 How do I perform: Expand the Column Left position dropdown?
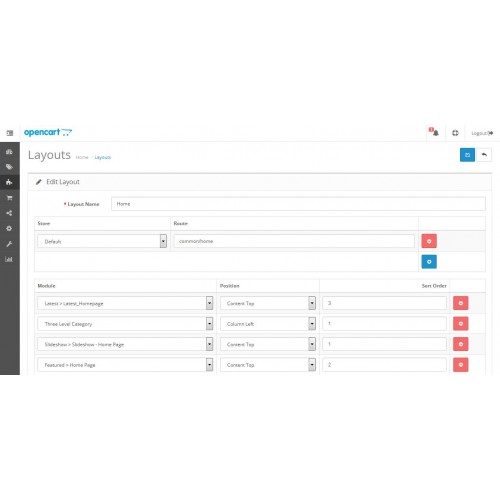click(x=268, y=324)
